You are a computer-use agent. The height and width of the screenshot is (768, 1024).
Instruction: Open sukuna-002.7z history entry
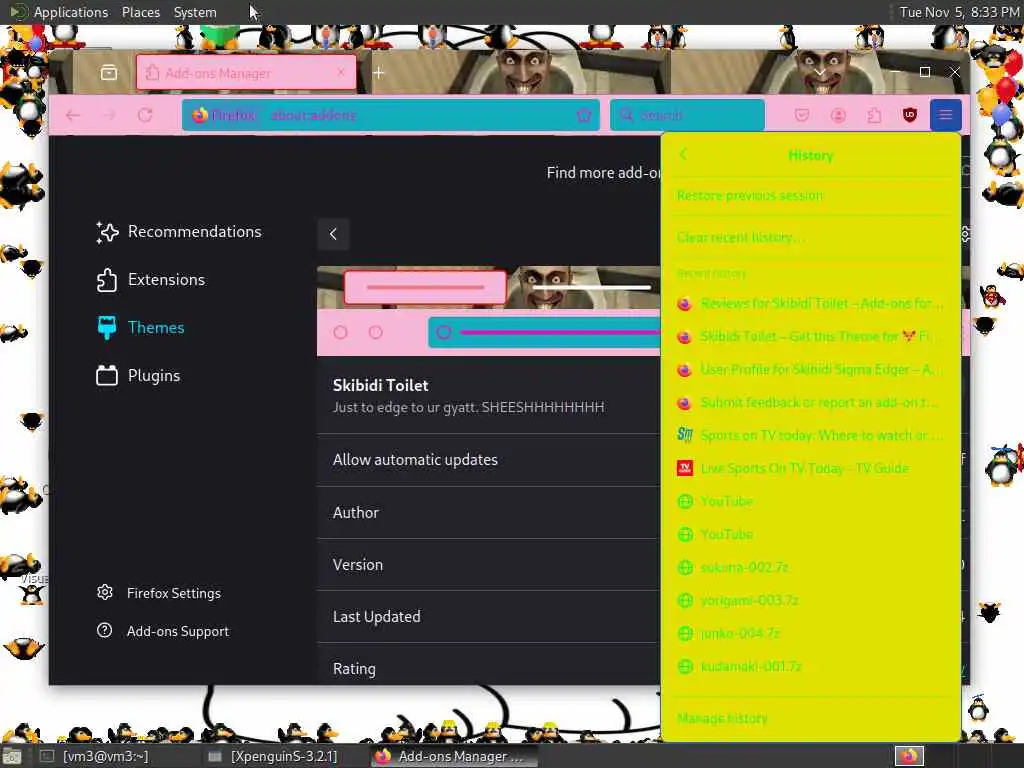point(810,568)
